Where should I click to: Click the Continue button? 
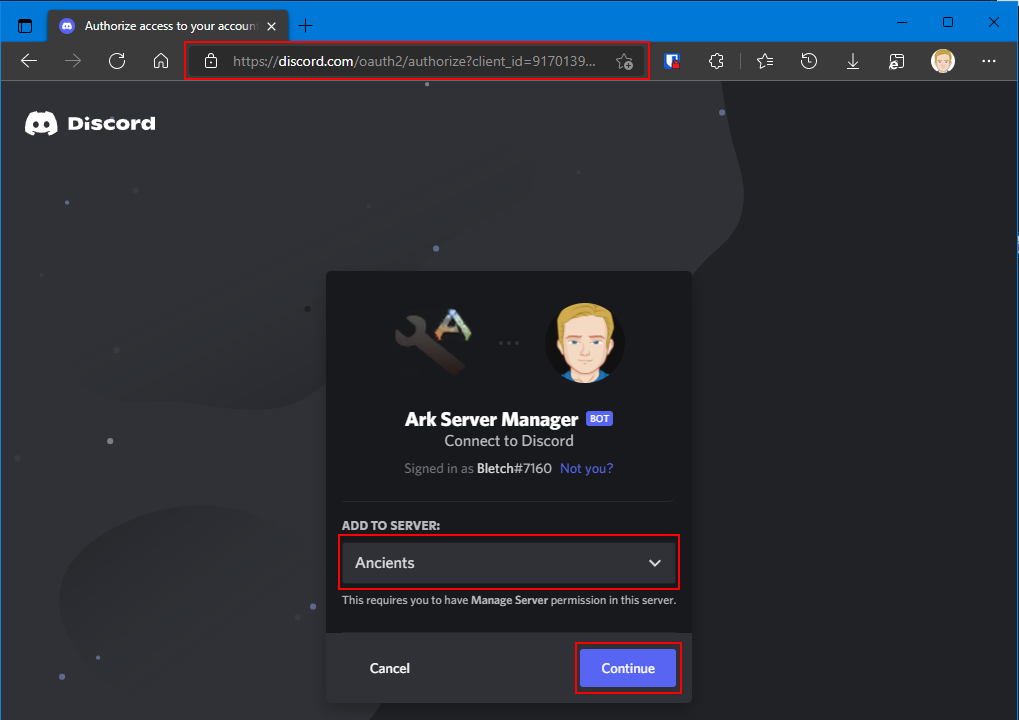pos(628,668)
